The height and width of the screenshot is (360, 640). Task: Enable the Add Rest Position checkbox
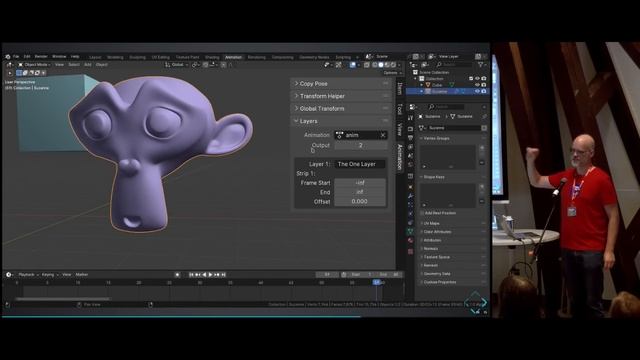tap(422, 213)
